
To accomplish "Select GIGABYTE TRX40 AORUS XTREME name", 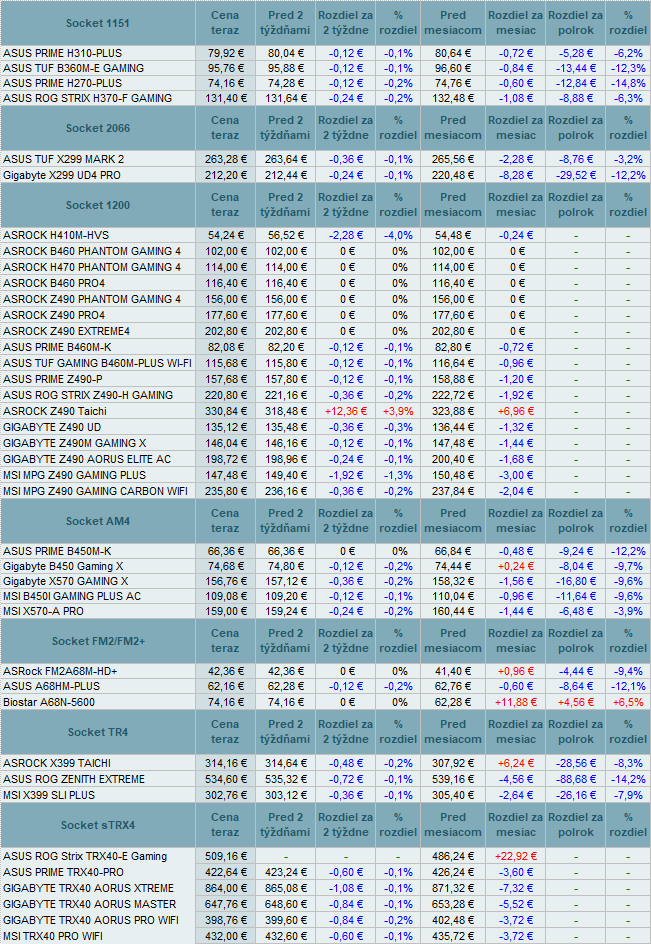I will (x=89, y=888).
